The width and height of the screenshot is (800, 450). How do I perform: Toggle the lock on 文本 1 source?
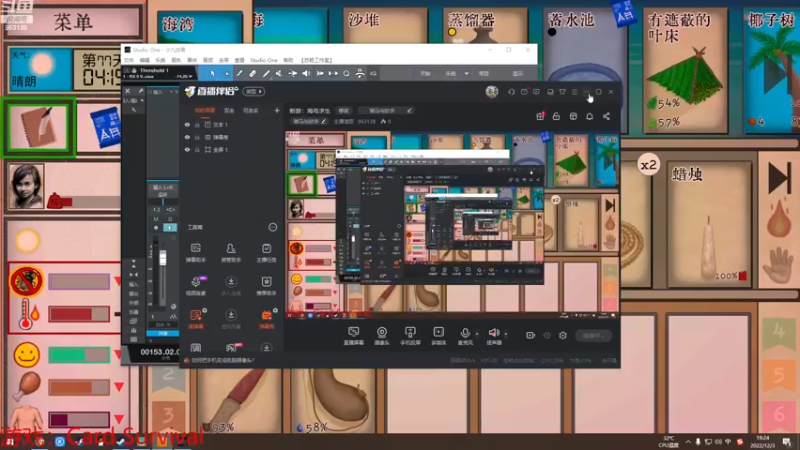coord(197,124)
